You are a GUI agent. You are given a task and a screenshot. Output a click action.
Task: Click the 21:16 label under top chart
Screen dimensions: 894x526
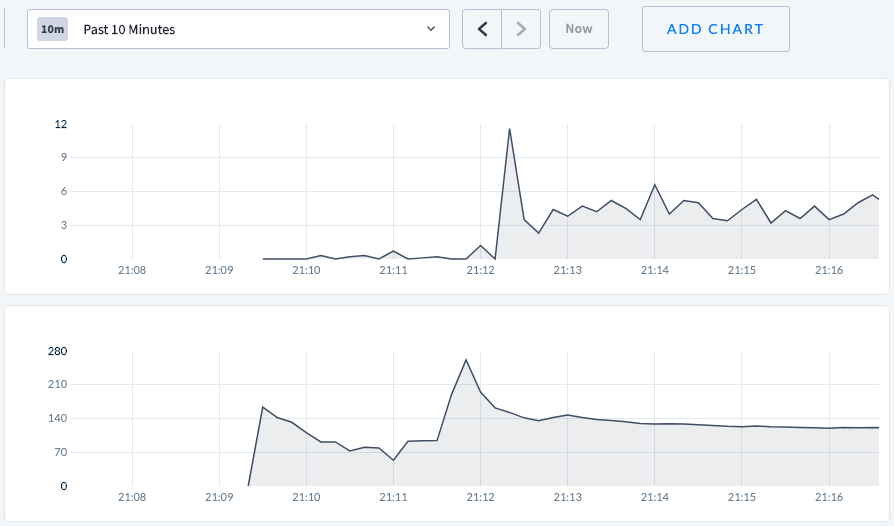click(828, 270)
